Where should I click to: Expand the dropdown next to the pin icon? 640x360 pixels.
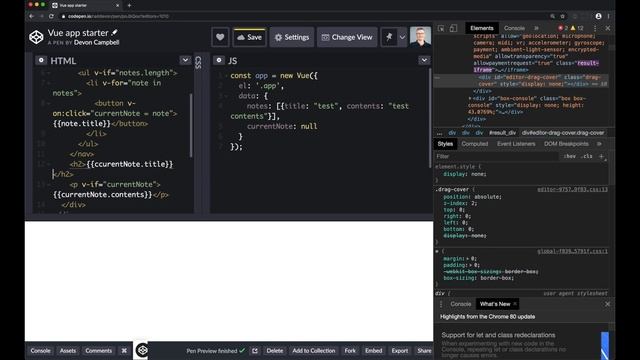[402, 37]
